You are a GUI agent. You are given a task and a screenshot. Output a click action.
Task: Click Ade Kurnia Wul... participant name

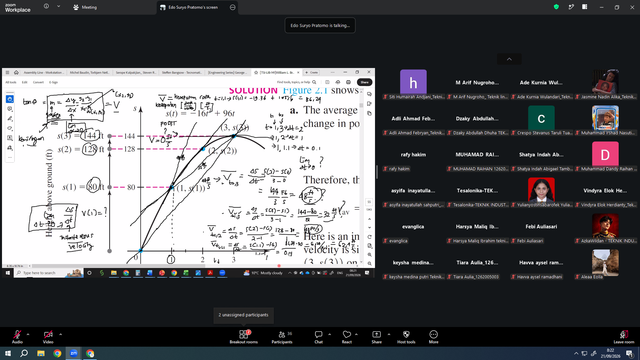pyautogui.click(x=541, y=82)
